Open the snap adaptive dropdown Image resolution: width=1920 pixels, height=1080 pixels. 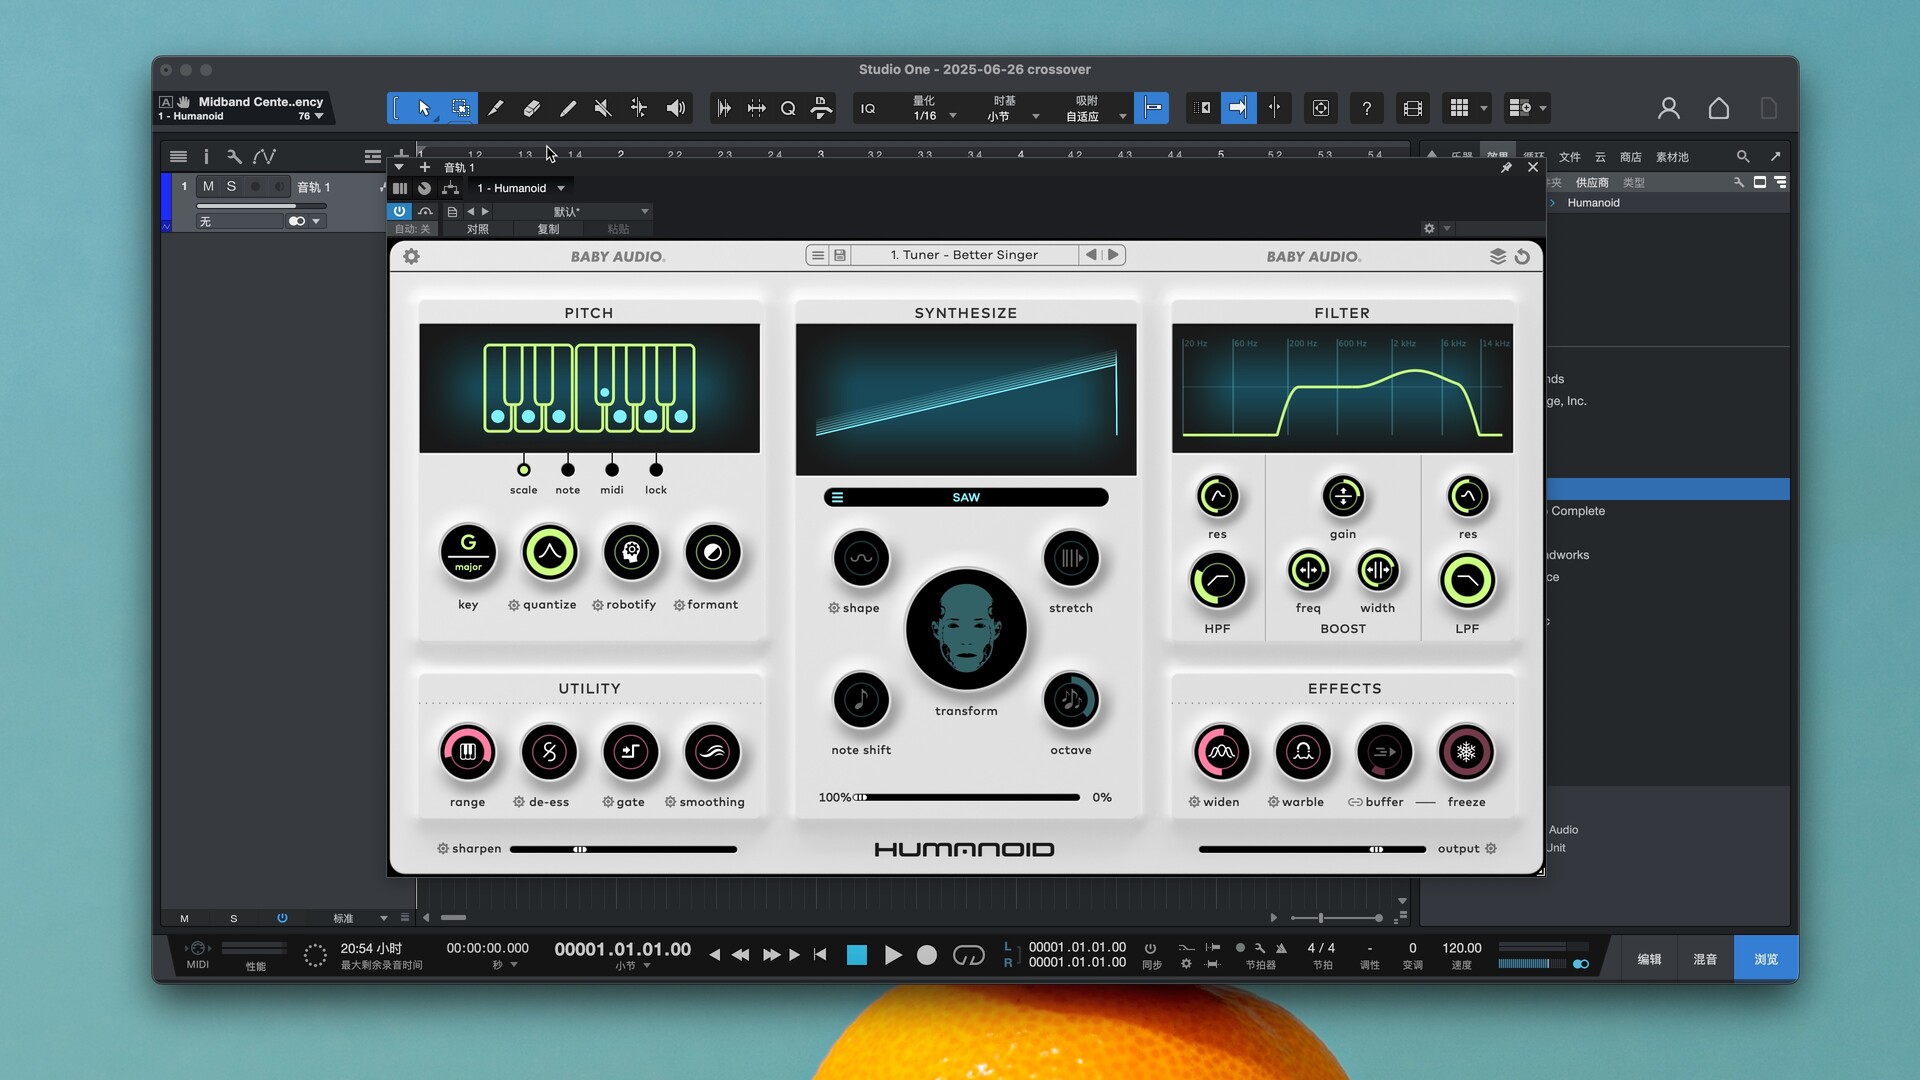point(1095,109)
